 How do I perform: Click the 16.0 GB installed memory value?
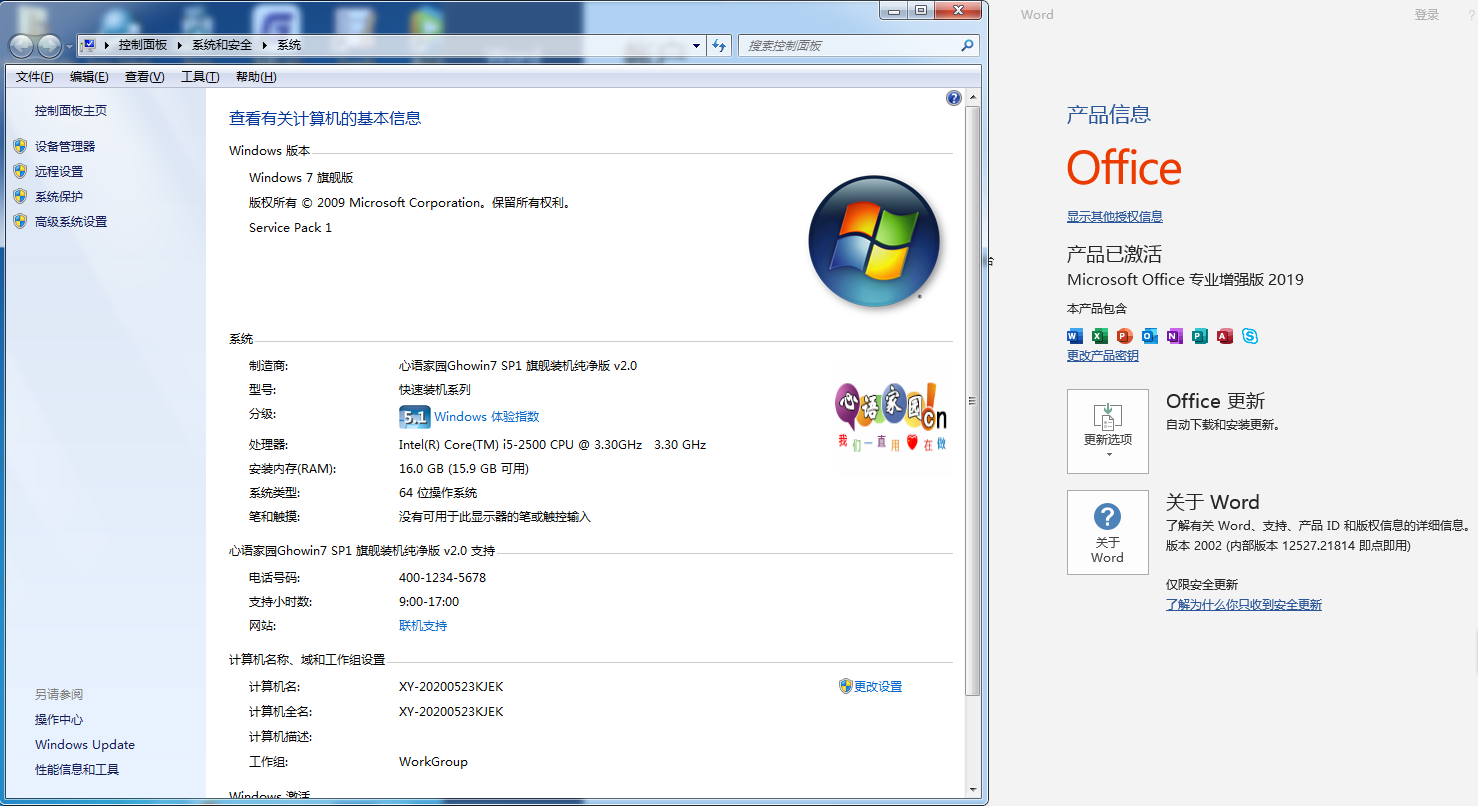point(464,468)
